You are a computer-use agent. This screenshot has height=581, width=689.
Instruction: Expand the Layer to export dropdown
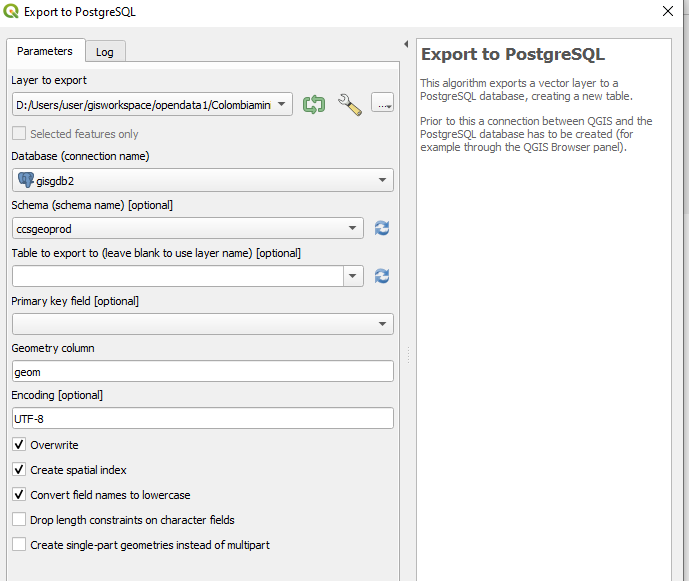pyautogui.click(x=283, y=104)
